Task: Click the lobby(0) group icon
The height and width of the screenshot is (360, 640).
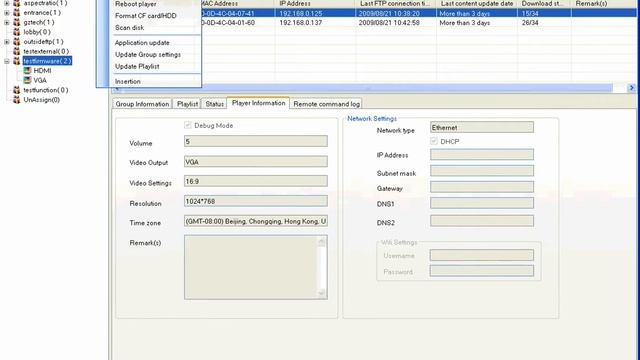Action: click(17, 32)
